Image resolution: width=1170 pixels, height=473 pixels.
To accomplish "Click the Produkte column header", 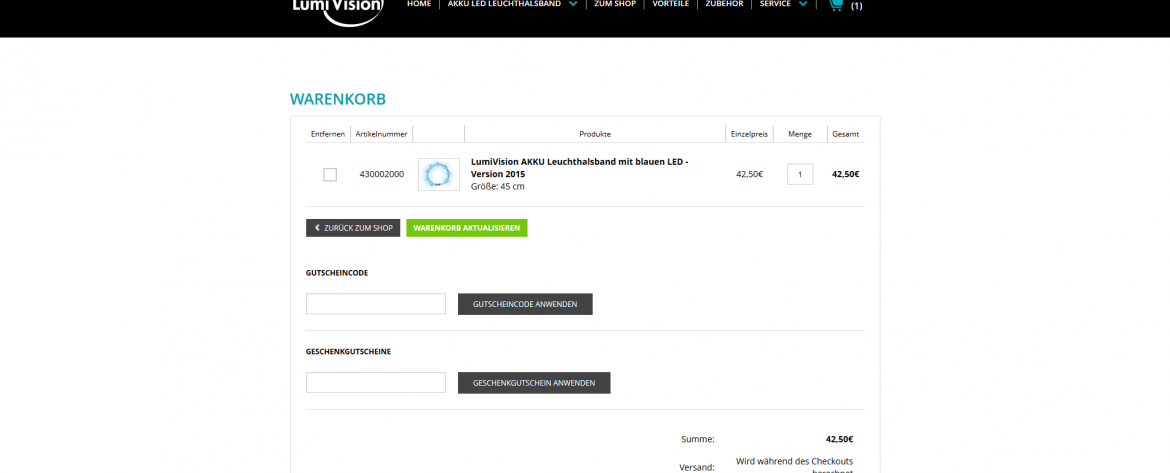I will (x=595, y=134).
